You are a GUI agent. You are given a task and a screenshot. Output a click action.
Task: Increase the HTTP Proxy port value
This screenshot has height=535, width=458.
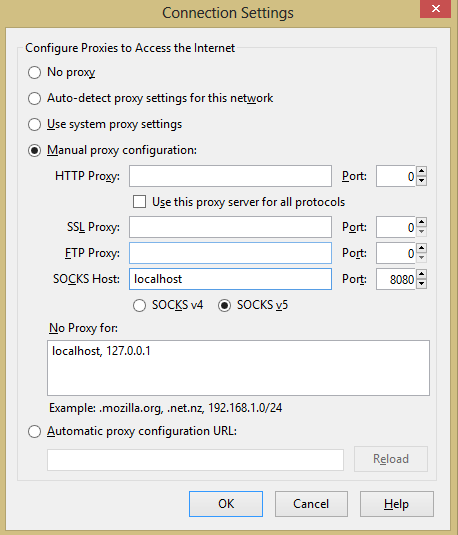point(422,172)
